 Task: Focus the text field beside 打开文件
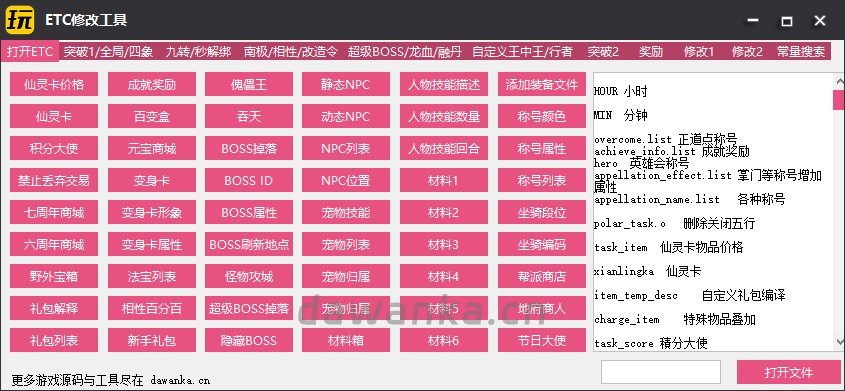(661, 372)
